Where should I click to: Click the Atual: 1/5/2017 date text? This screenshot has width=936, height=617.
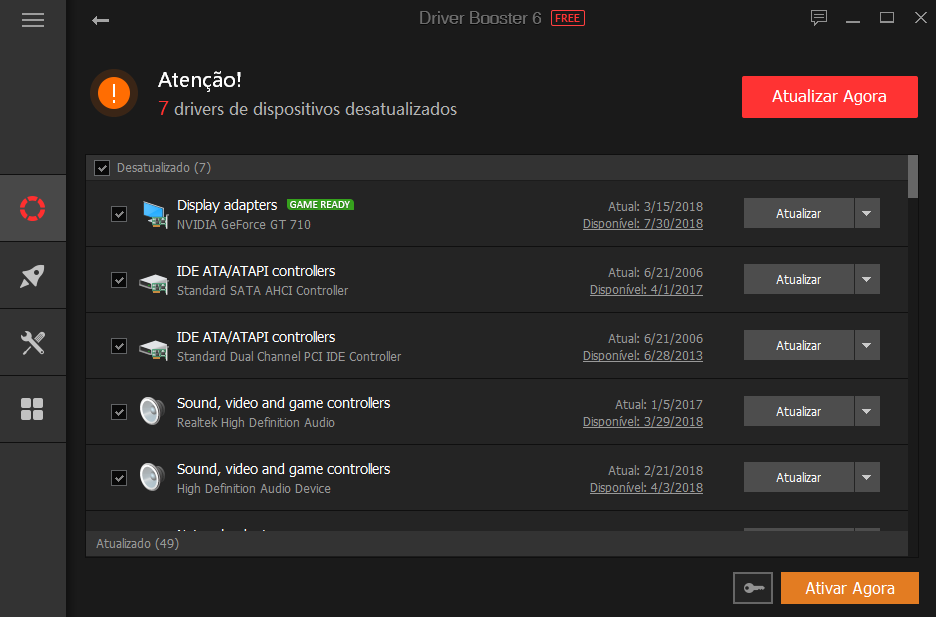[659, 405]
